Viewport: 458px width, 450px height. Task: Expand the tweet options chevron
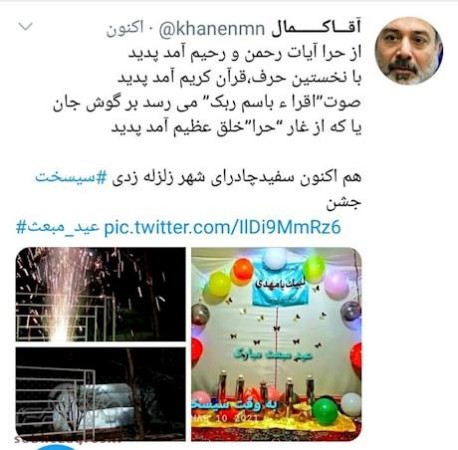[25, 27]
